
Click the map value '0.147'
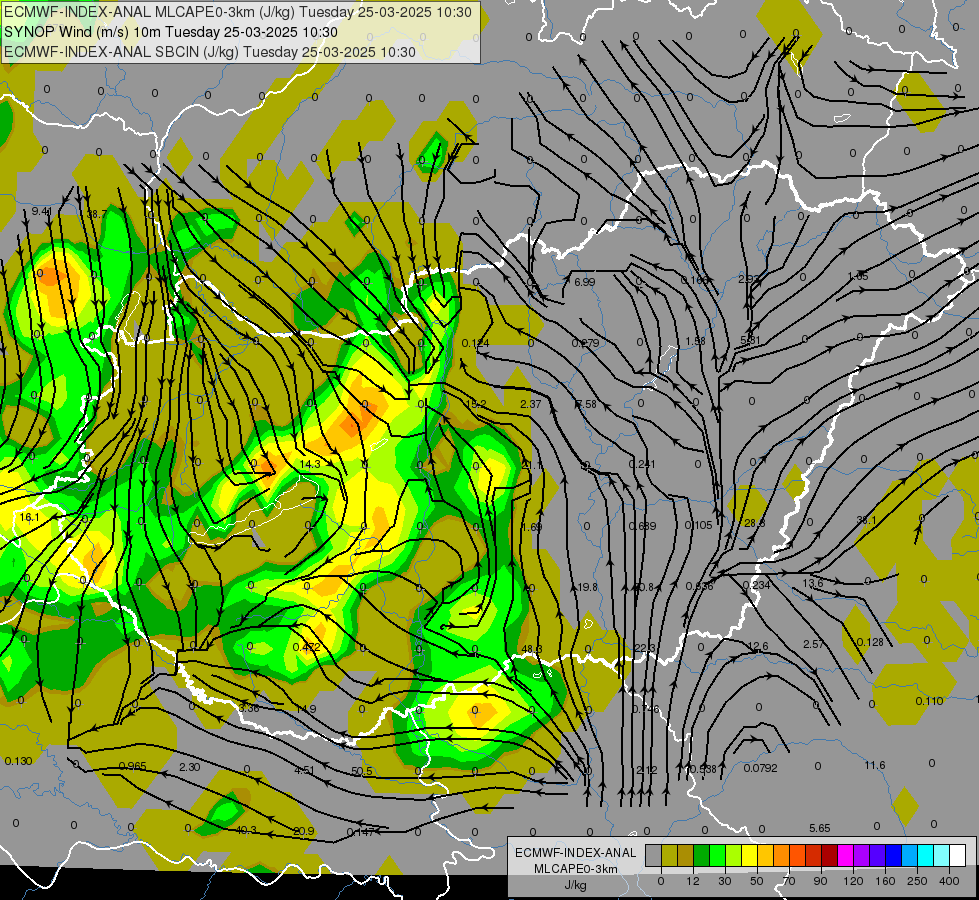coord(360,832)
